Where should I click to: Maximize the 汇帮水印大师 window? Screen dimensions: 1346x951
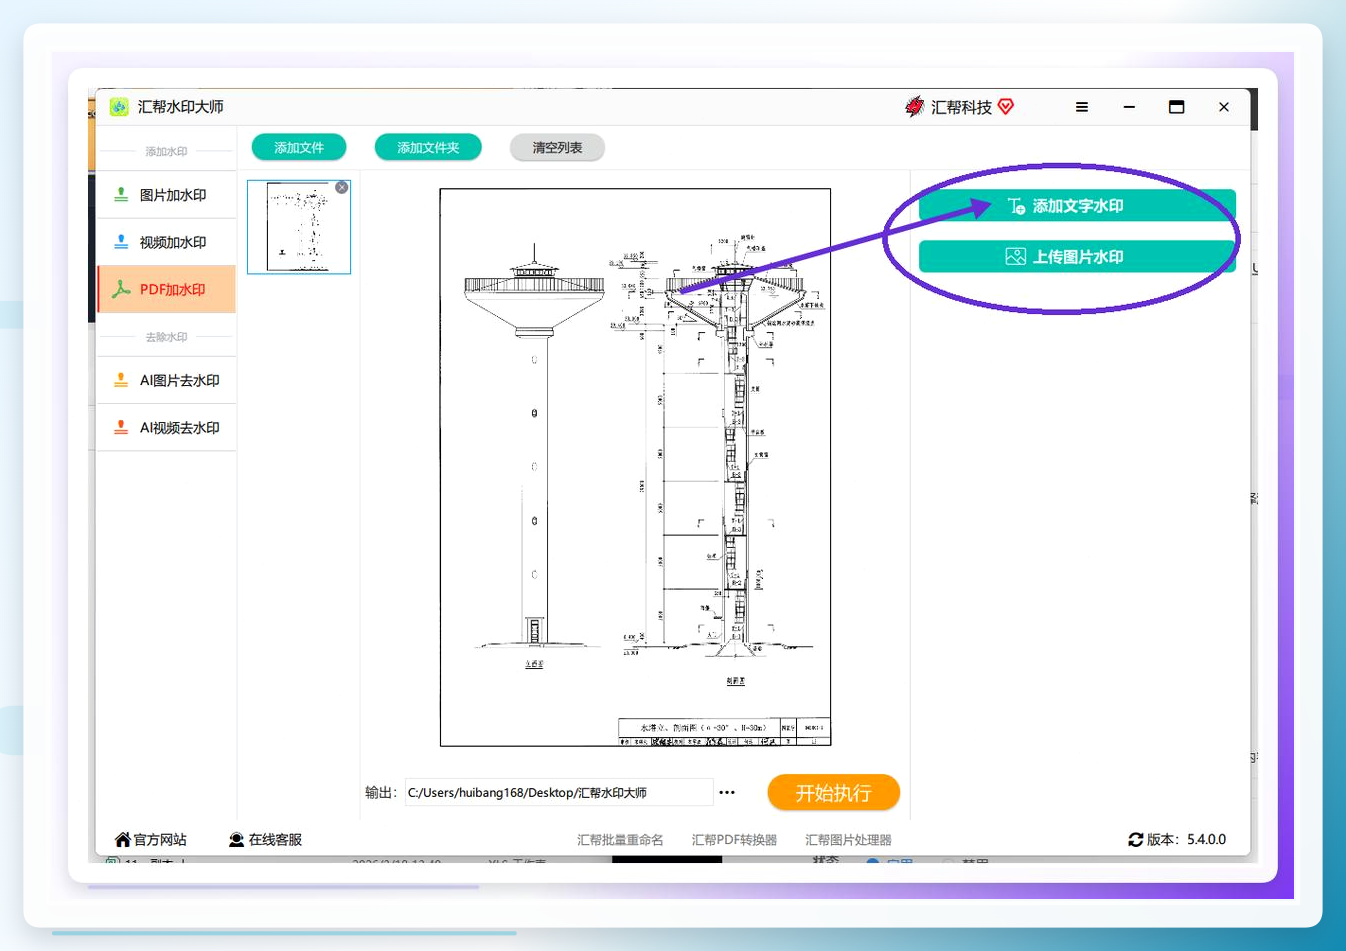click(x=1176, y=107)
